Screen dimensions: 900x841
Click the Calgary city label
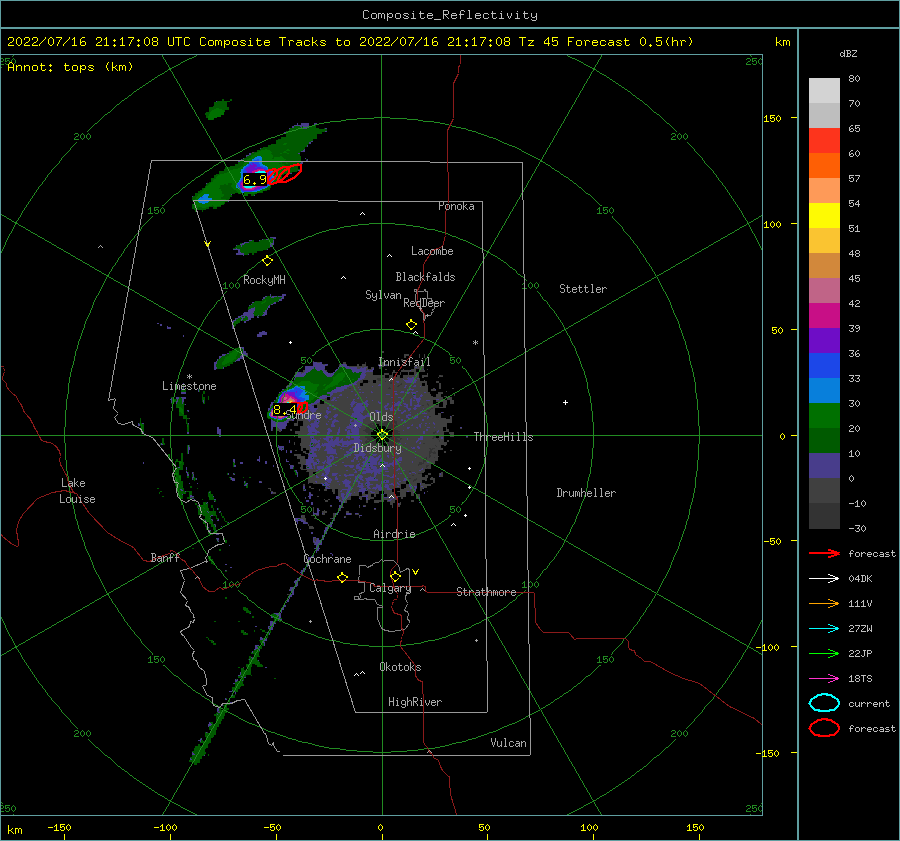(390, 588)
